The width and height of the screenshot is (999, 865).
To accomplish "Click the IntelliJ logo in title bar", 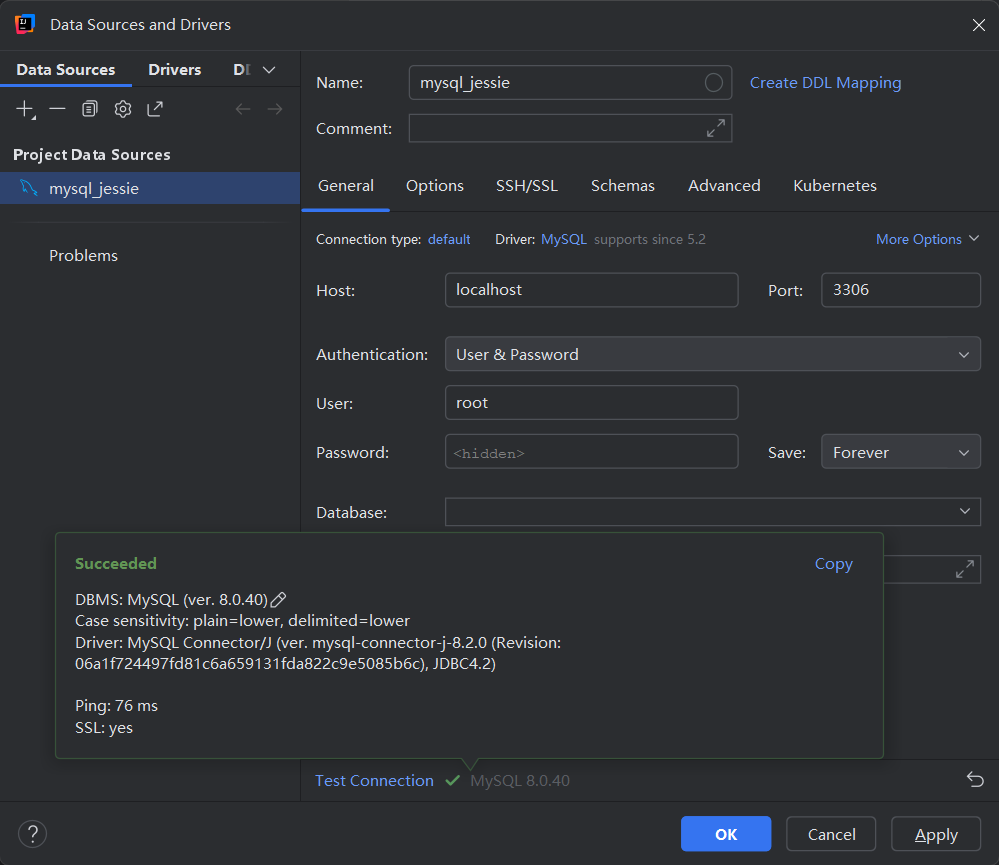I will pos(24,24).
